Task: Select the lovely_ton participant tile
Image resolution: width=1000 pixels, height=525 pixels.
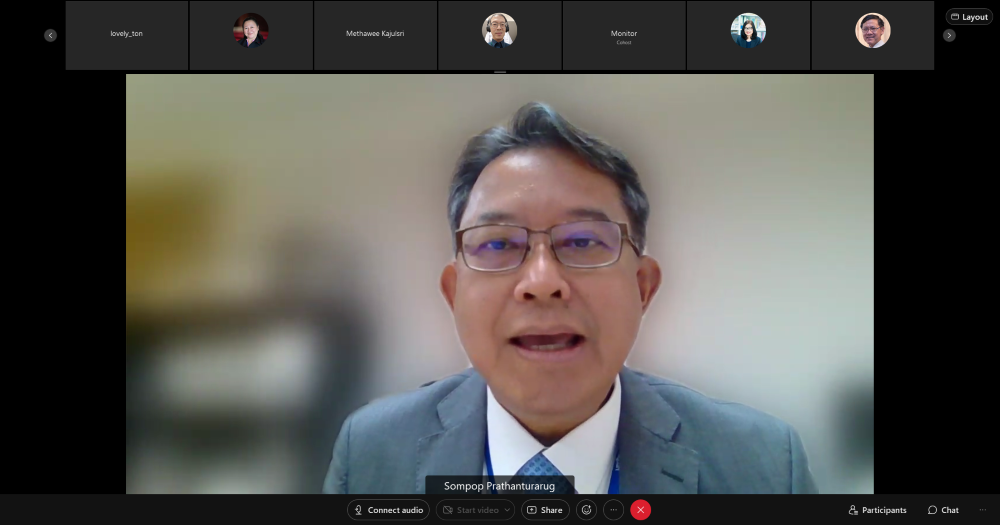Action: (x=127, y=35)
